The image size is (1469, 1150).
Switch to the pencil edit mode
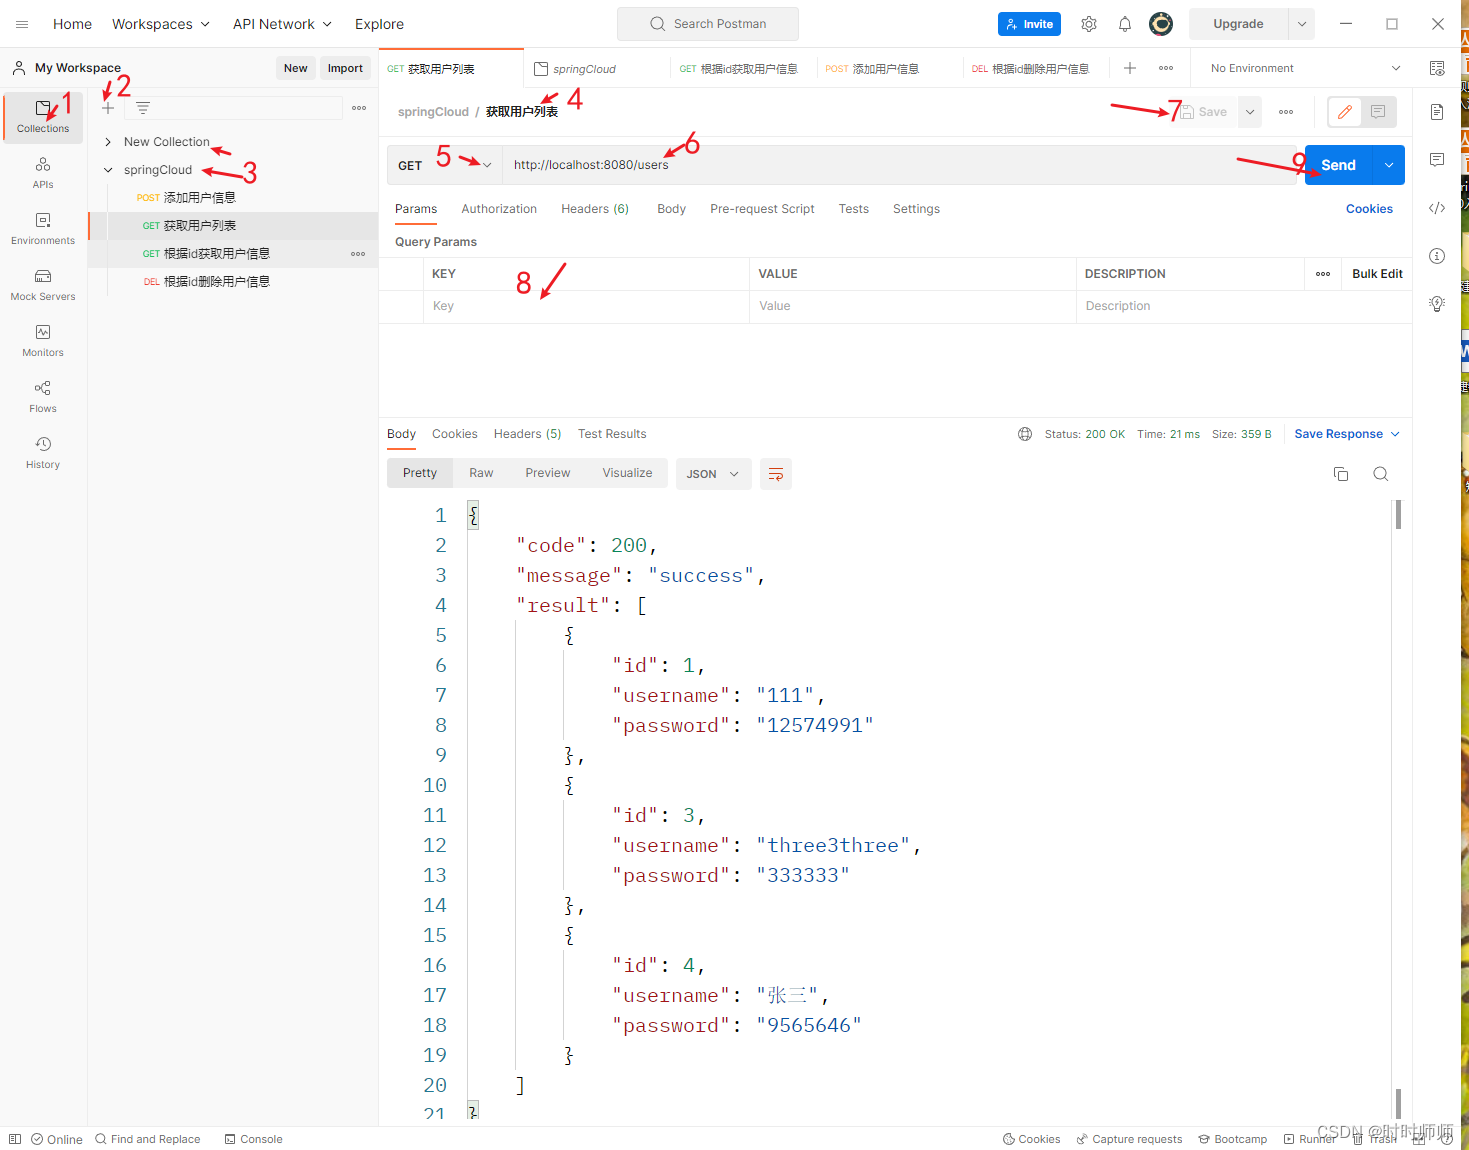coord(1345,112)
